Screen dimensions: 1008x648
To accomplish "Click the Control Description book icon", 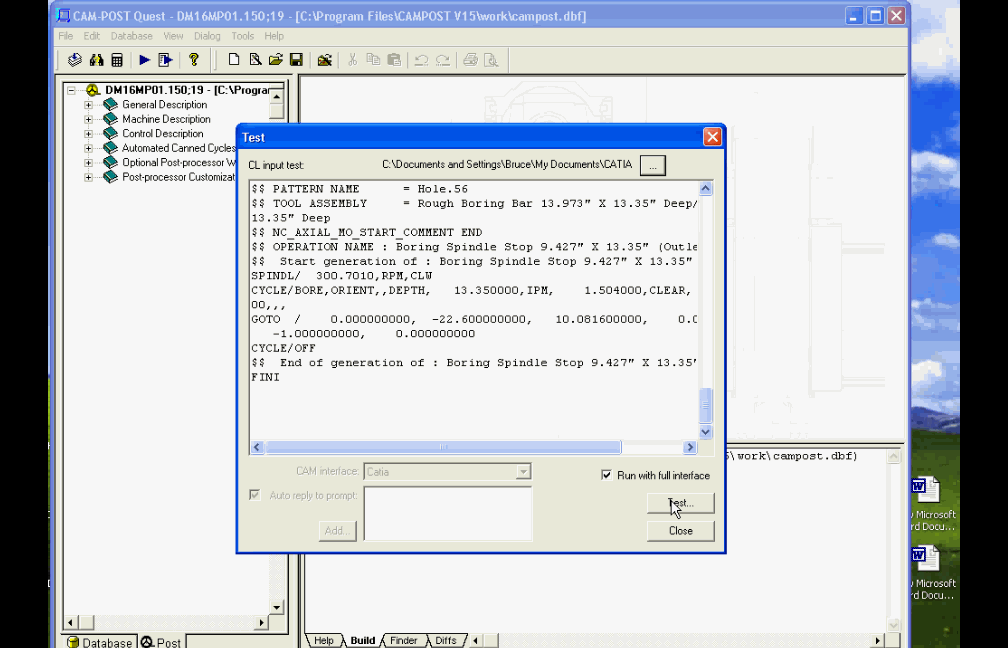I will pyautogui.click(x=111, y=133).
